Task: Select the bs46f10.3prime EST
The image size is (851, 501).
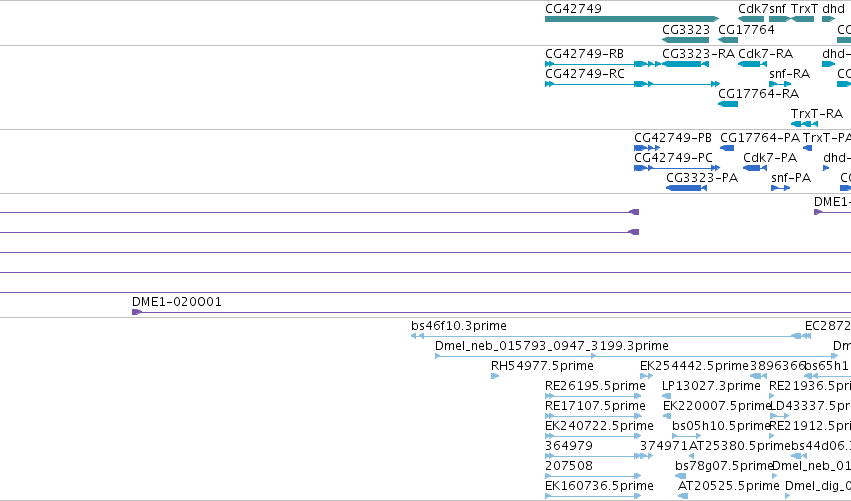Action: pos(611,336)
